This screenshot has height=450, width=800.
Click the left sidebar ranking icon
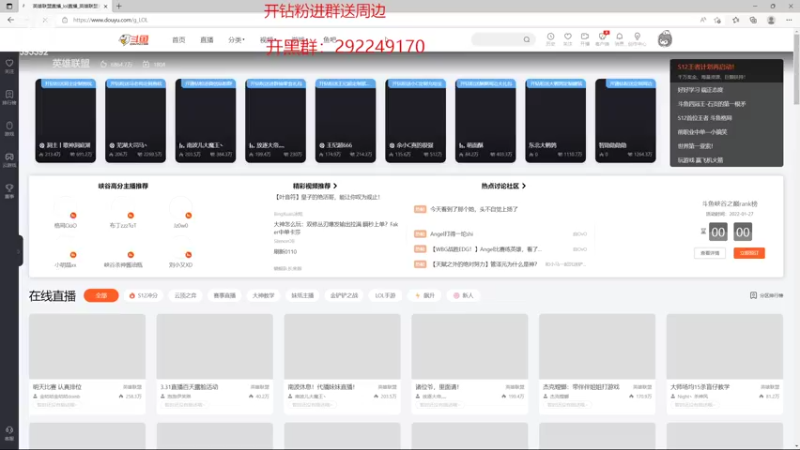pyautogui.click(x=9, y=97)
